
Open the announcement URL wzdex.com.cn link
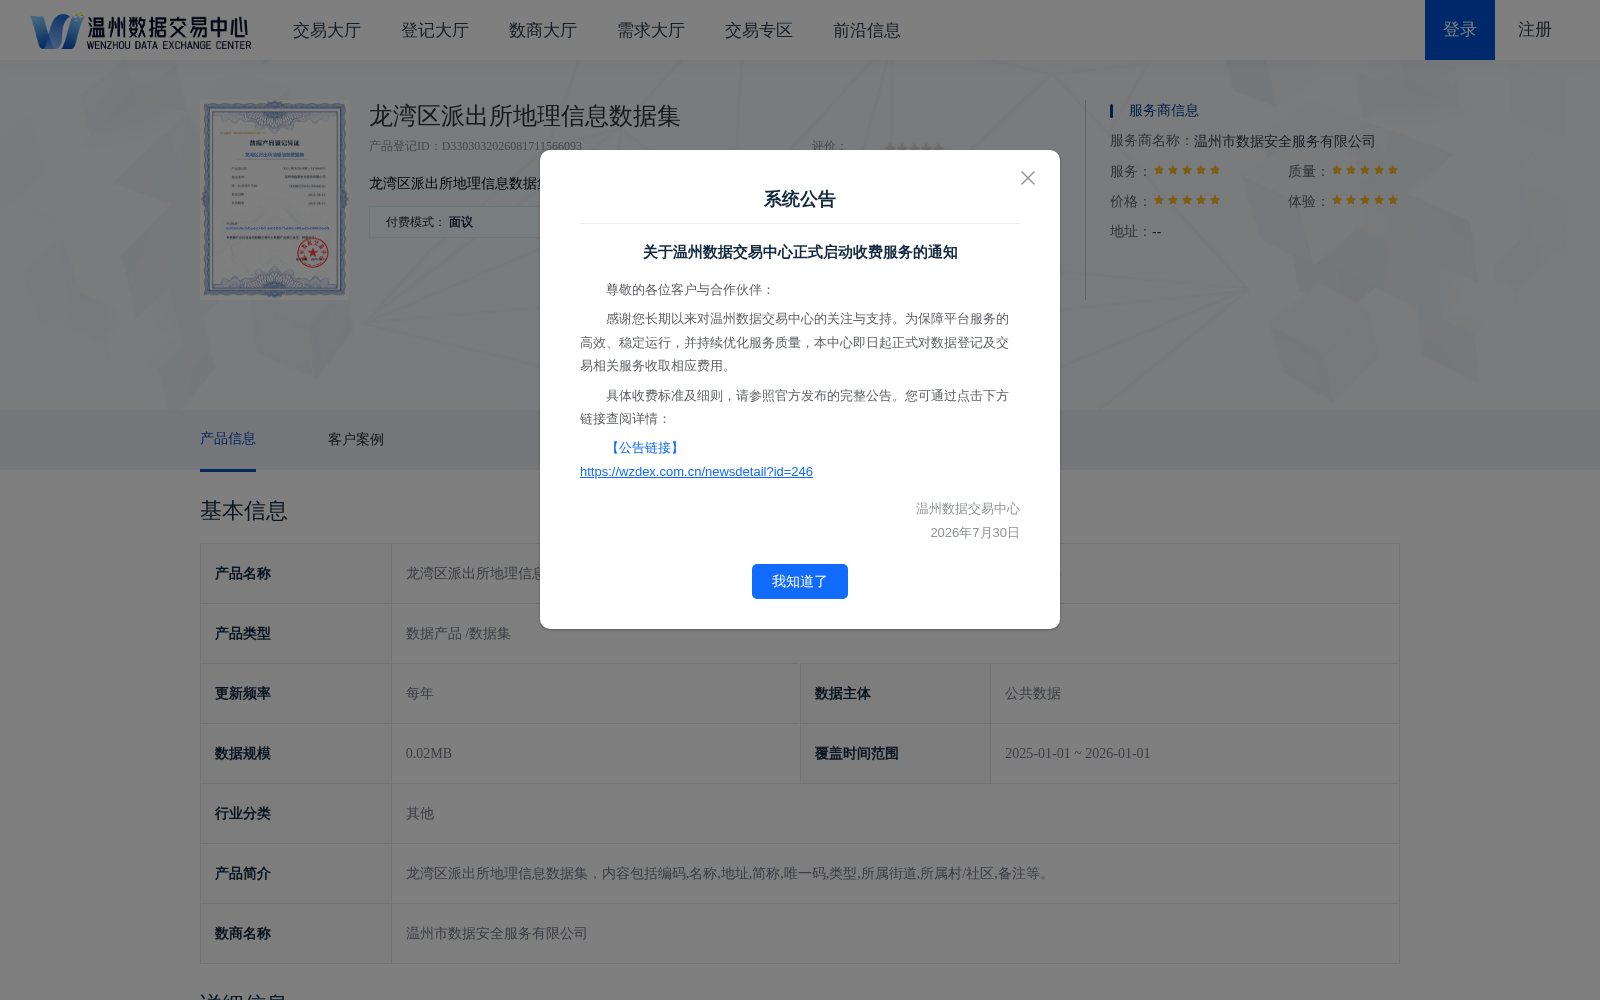click(696, 471)
